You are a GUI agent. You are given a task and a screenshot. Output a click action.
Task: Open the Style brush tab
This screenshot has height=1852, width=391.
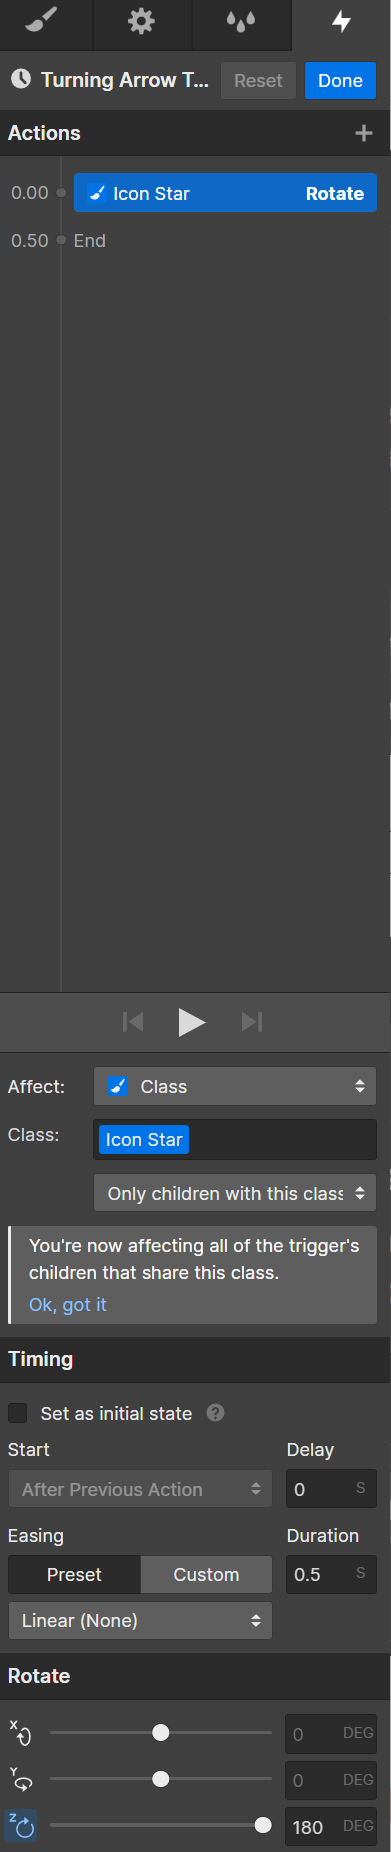click(x=42, y=22)
